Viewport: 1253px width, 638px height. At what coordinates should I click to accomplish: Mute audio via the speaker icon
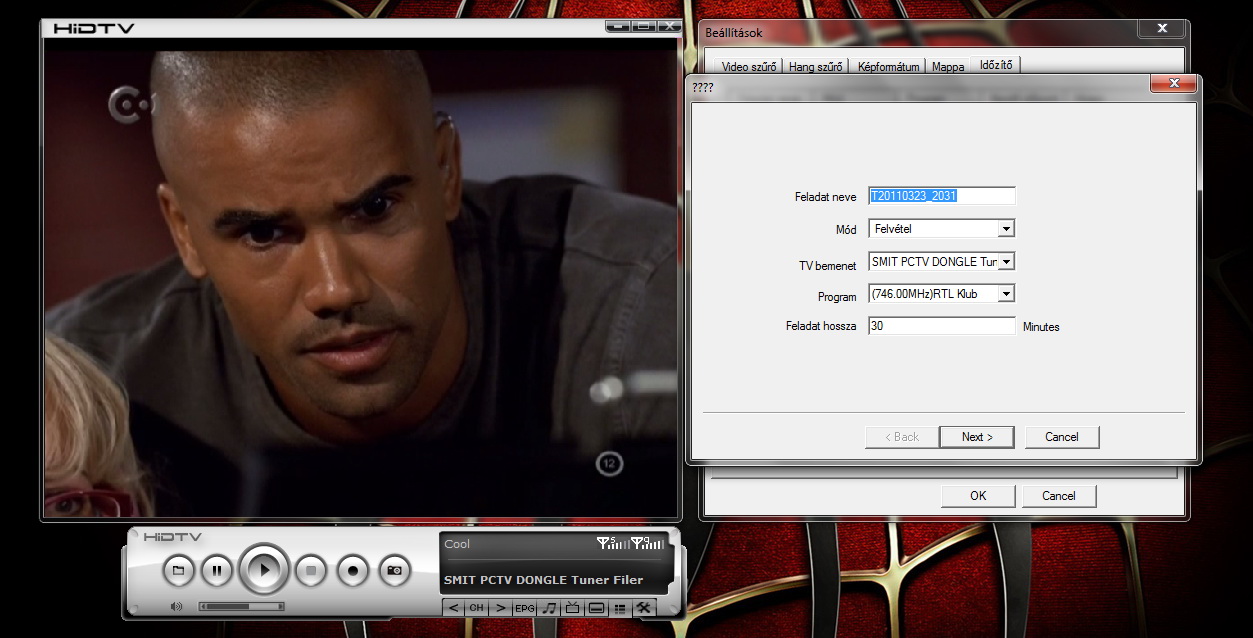coord(177,606)
